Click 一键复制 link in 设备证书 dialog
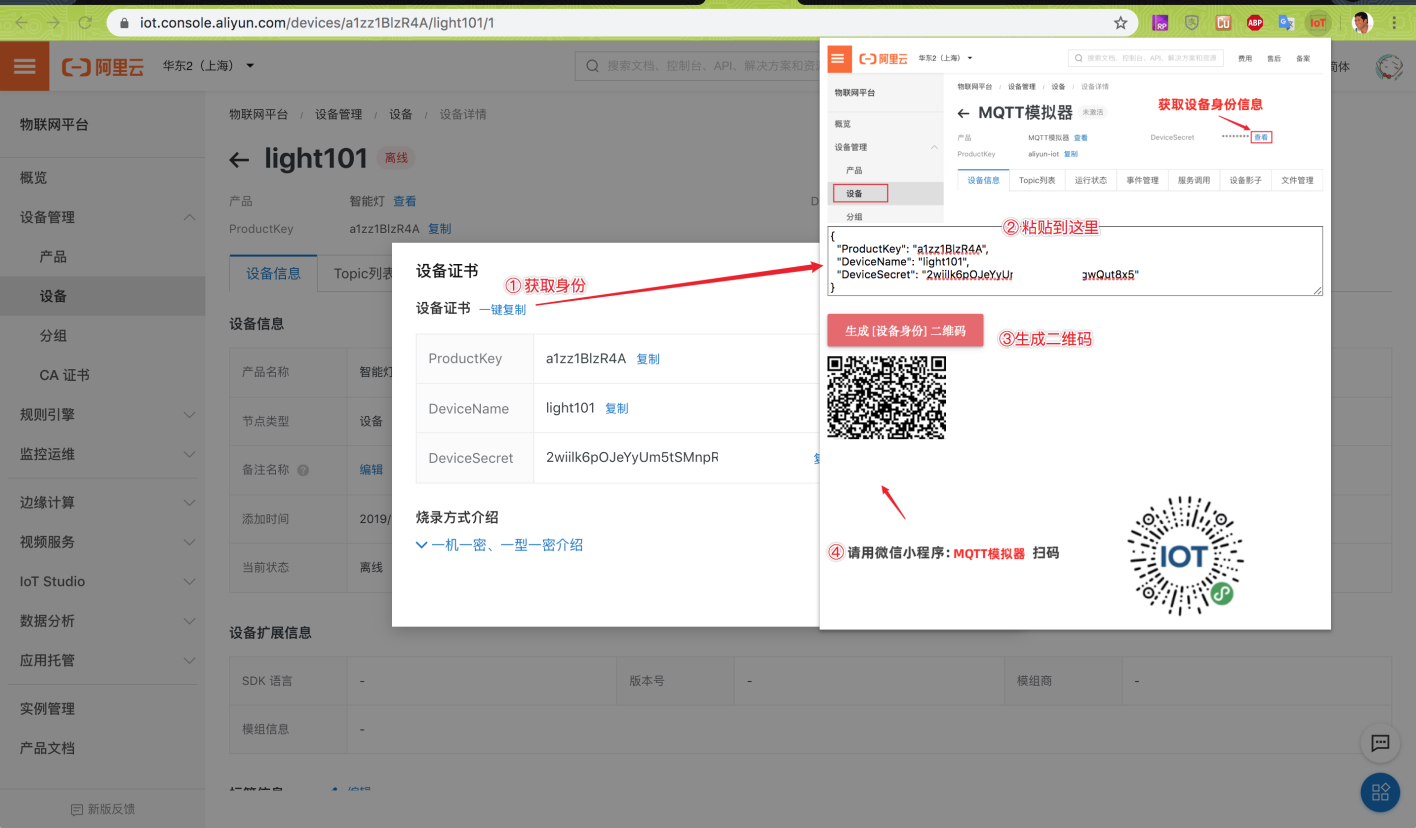The height and width of the screenshot is (828, 1416). tap(502, 310)
